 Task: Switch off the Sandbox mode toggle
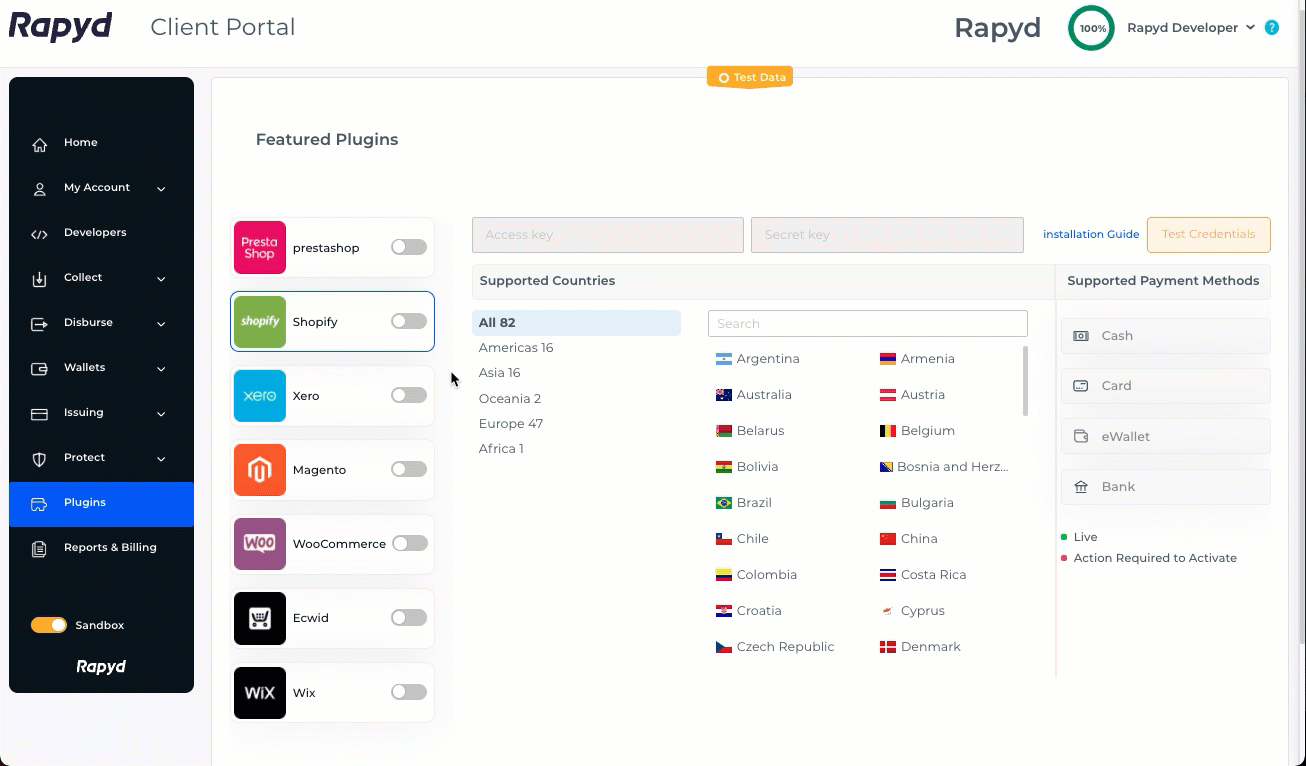49,625
